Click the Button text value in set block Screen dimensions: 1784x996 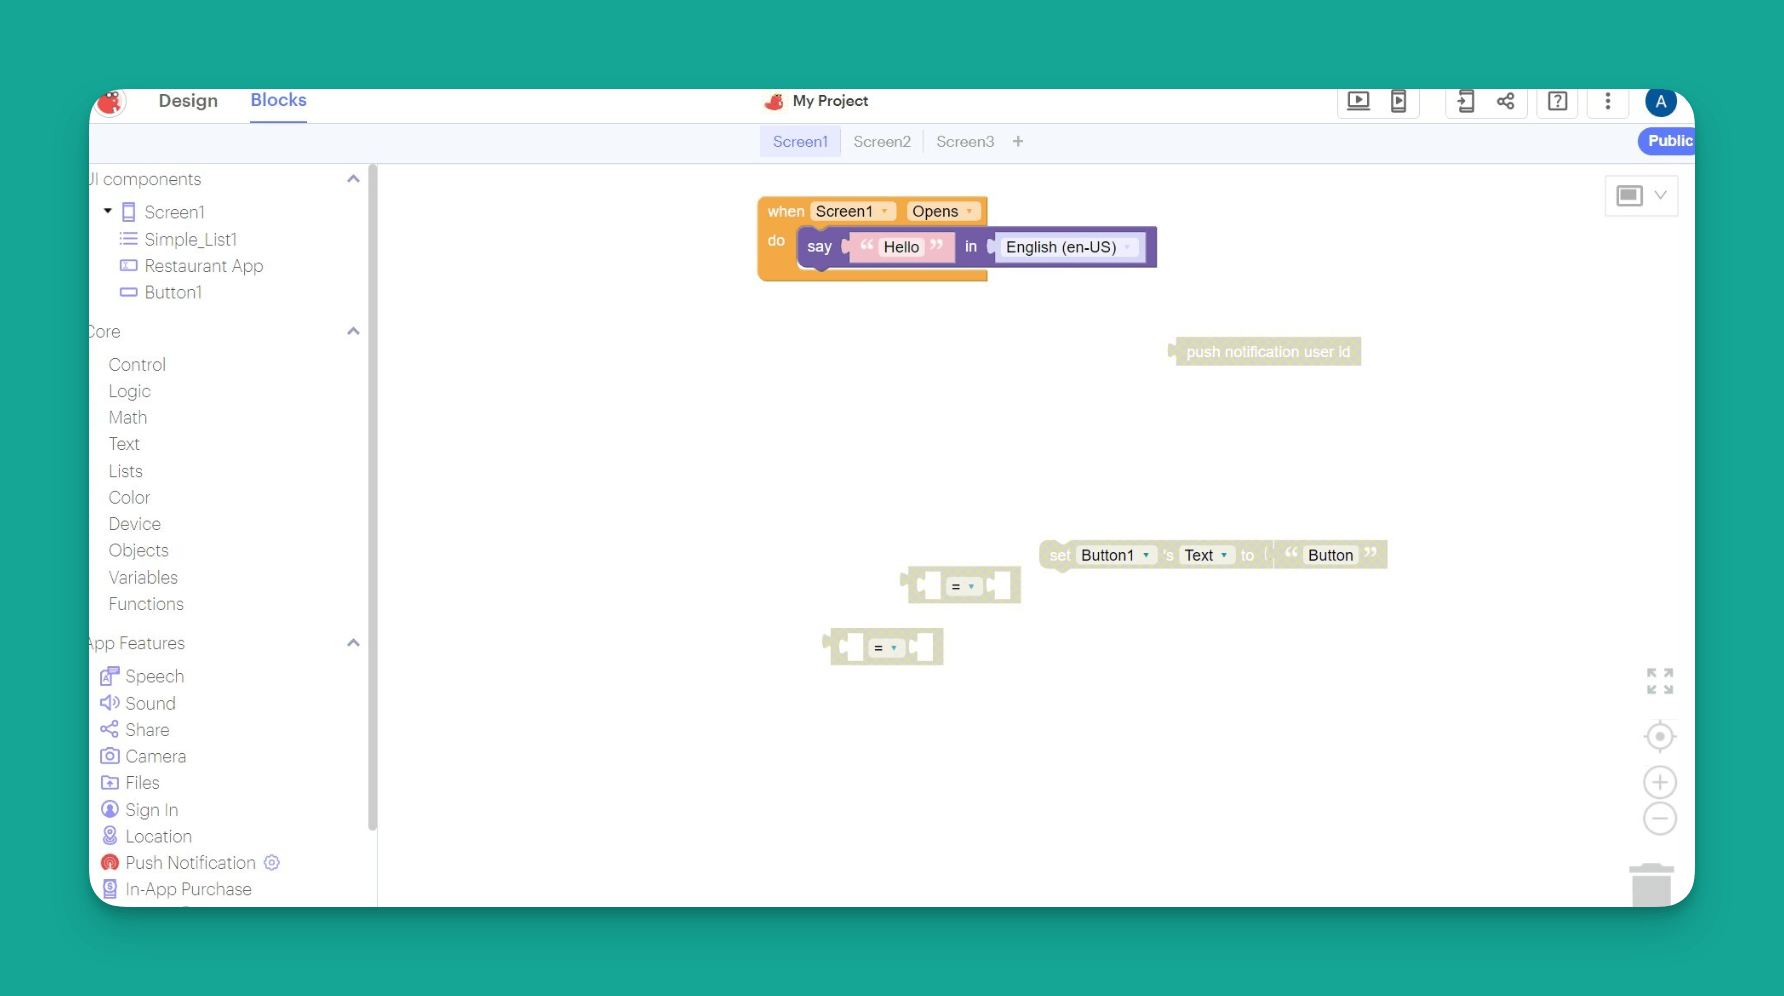coord(1330,555)
